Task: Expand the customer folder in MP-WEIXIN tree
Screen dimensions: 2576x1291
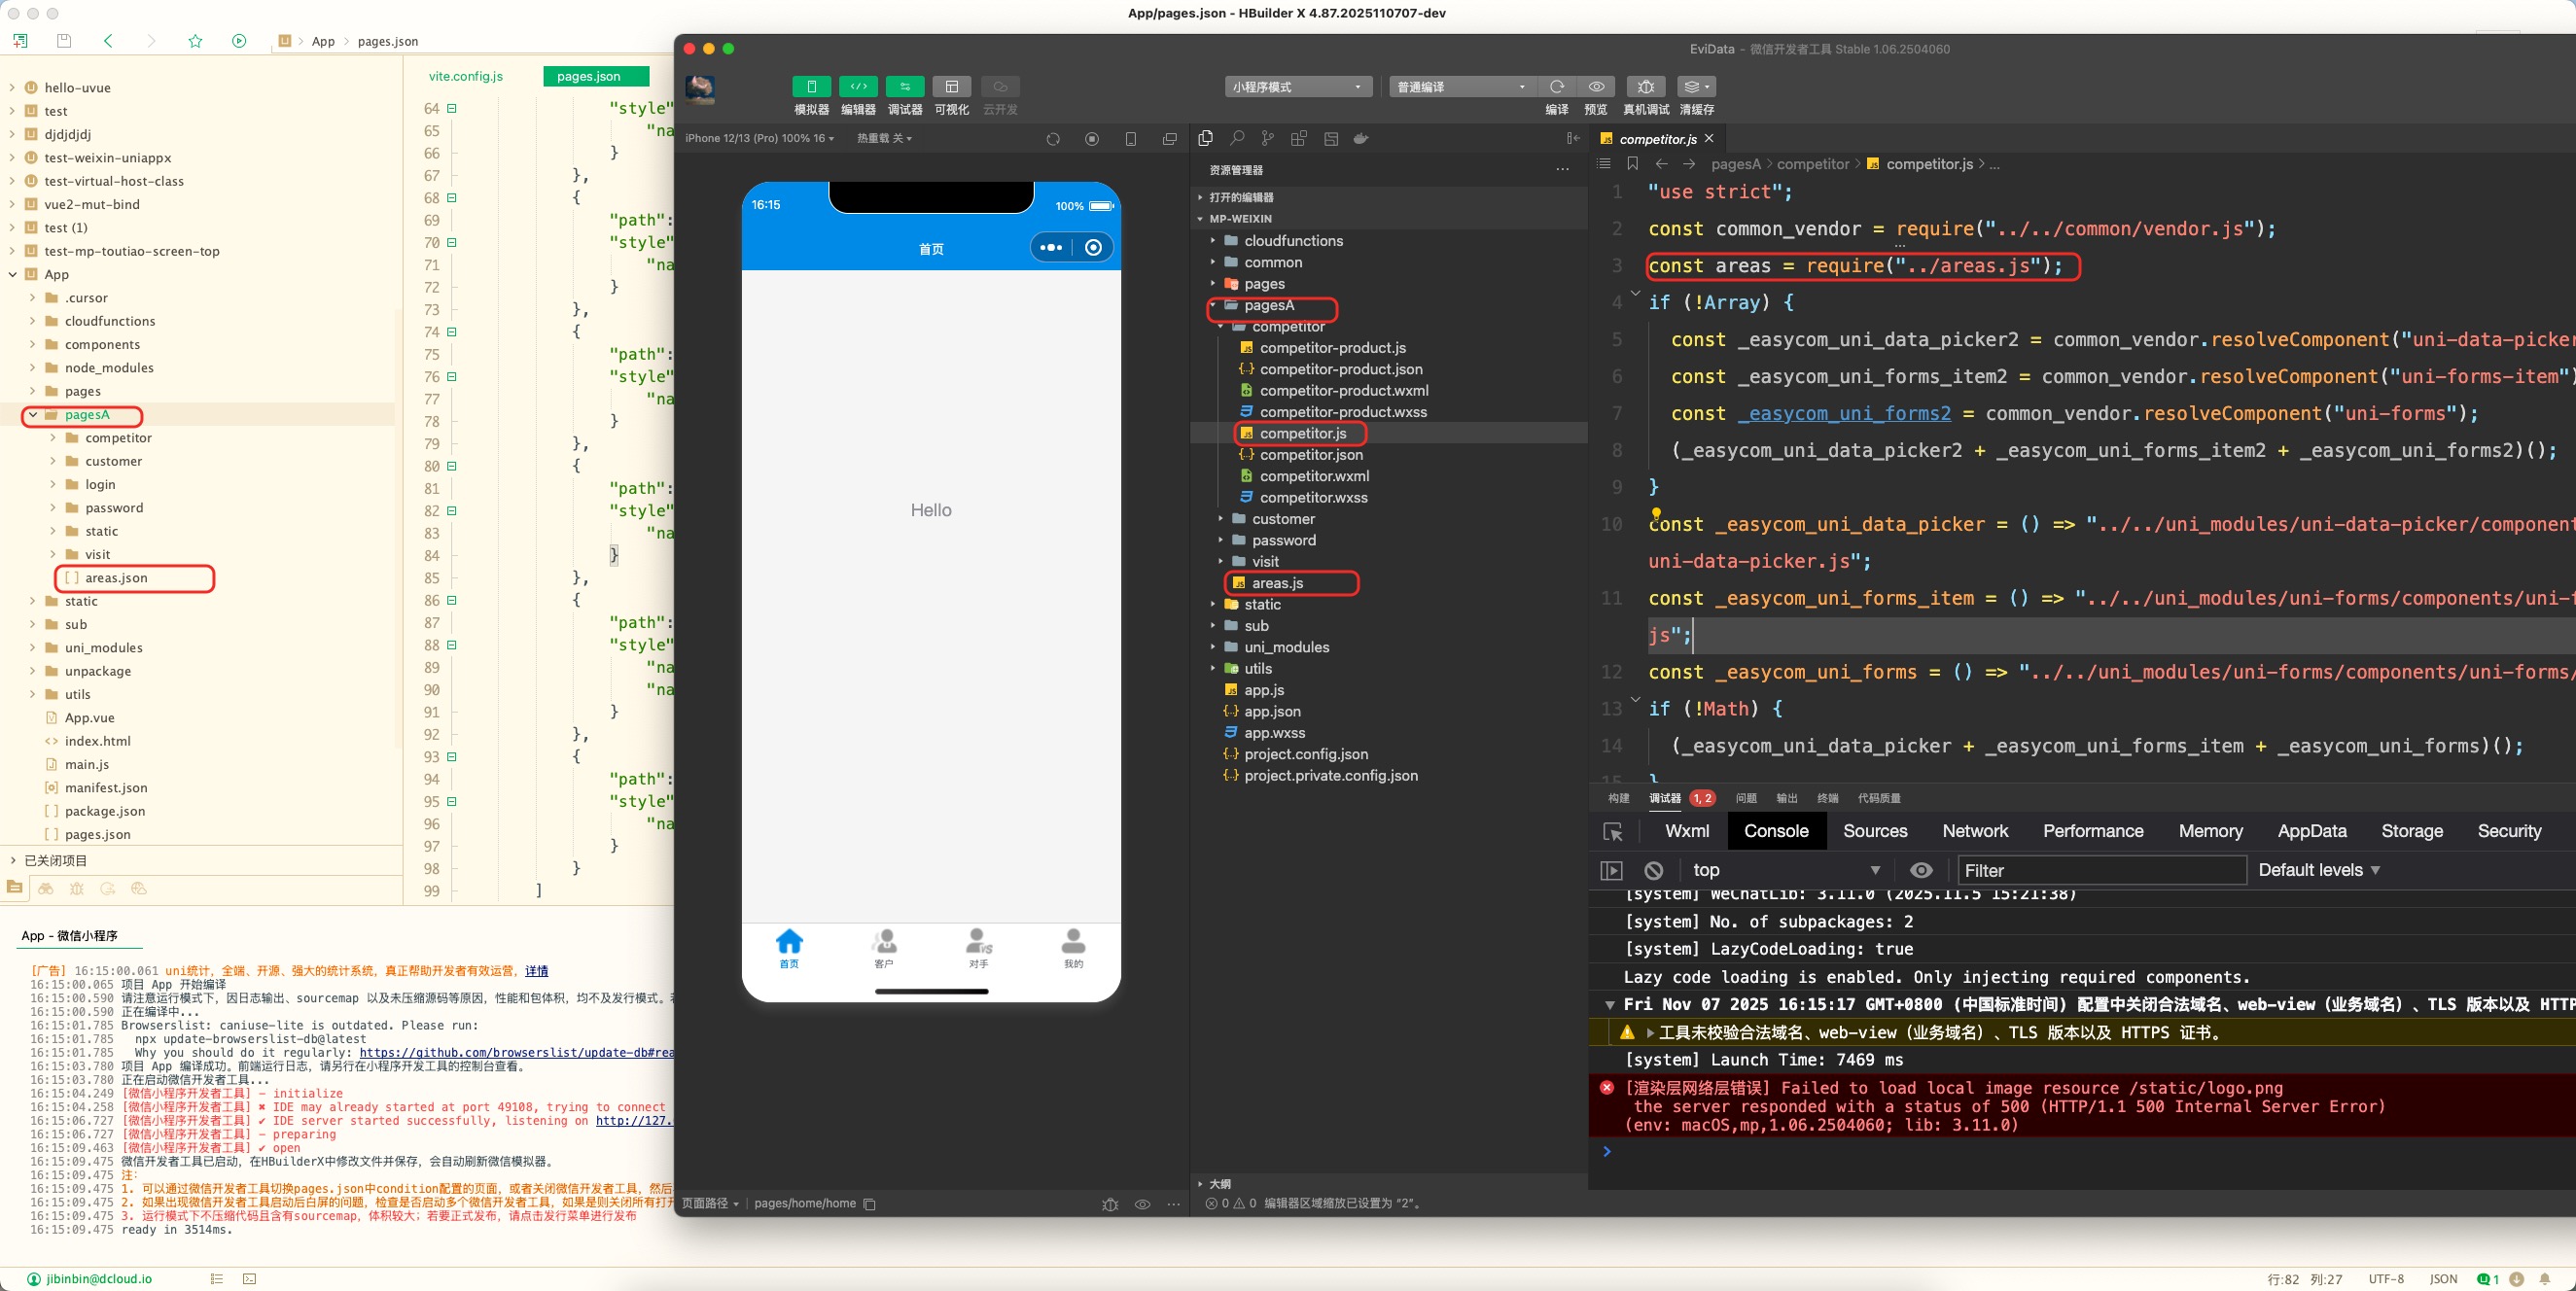Action: coord(1283,519)
